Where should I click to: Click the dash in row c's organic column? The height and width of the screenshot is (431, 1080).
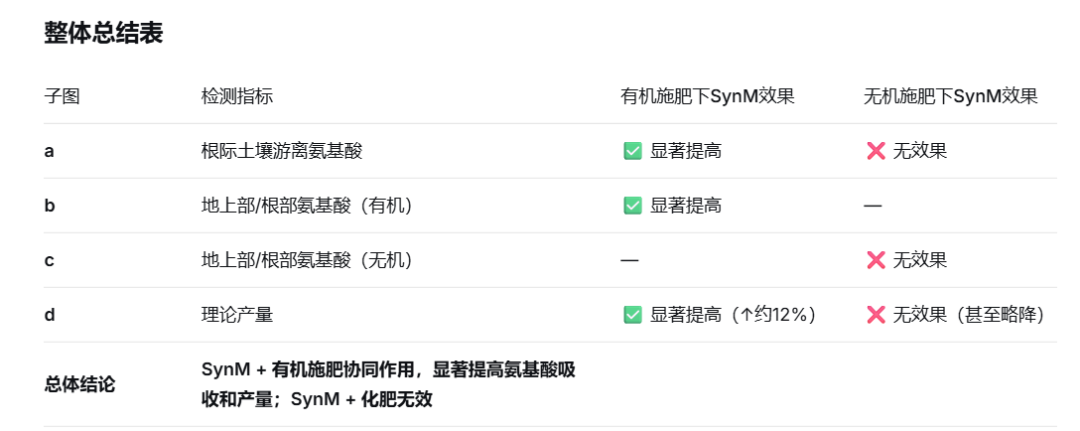(x=630, y=260)
